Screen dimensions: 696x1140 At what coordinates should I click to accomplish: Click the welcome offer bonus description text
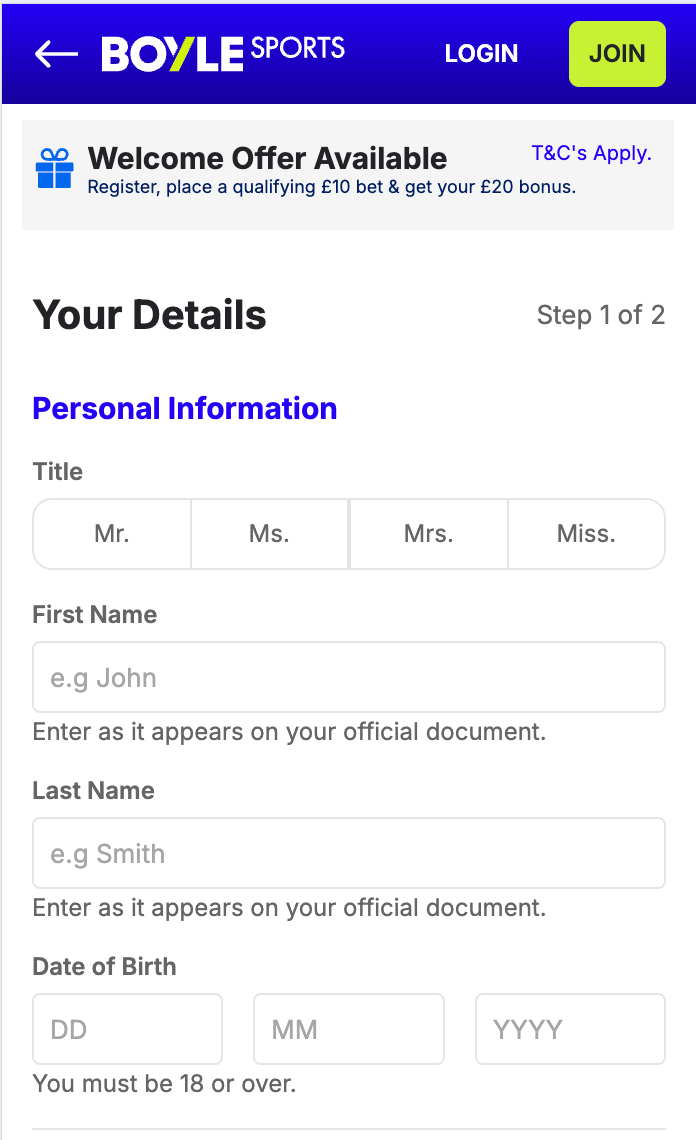tap(332, 187)
